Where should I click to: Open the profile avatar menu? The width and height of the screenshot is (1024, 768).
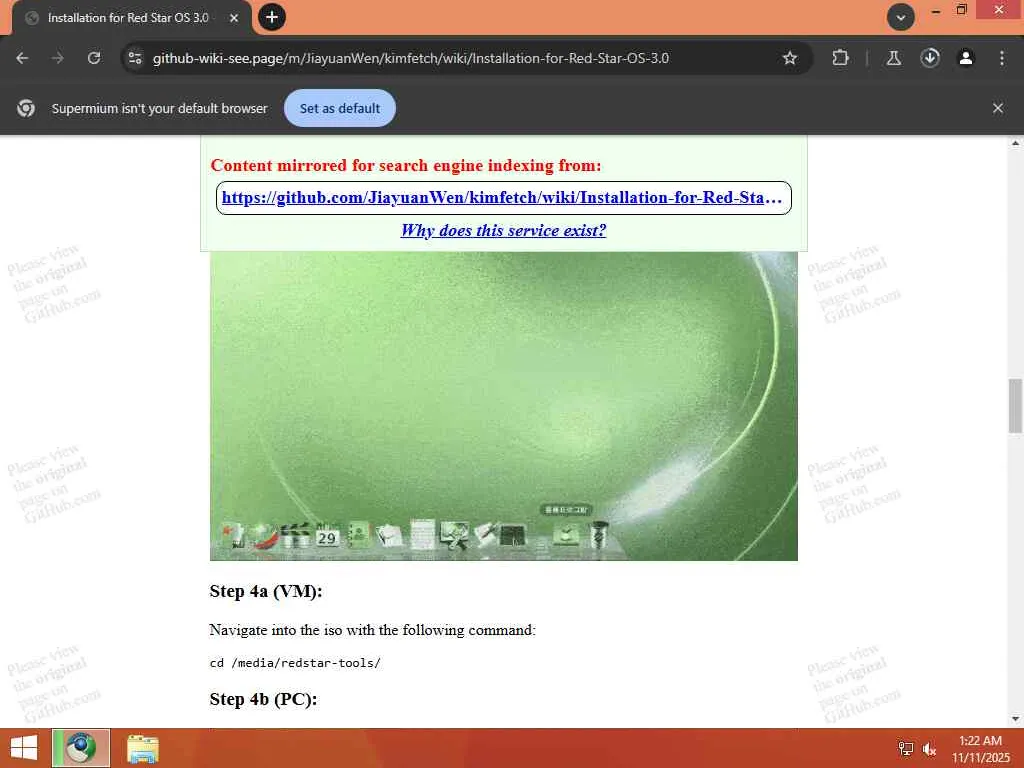click(x=966, y=58)
